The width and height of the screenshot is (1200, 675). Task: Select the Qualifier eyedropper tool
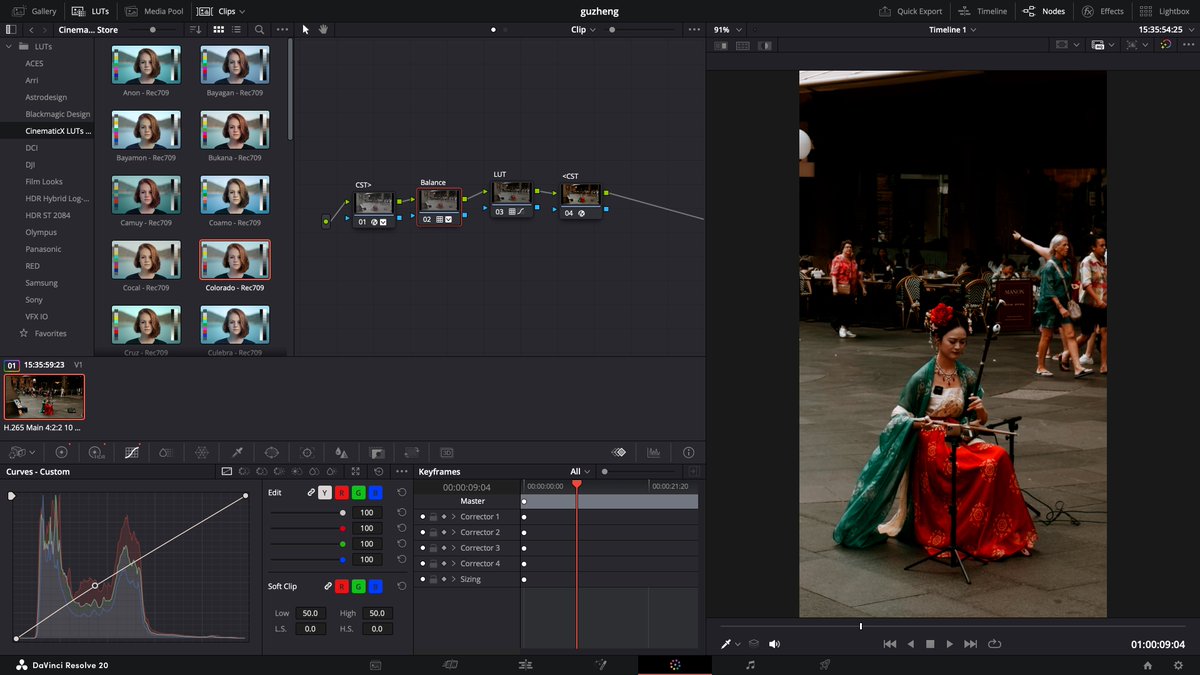point(237,452)
